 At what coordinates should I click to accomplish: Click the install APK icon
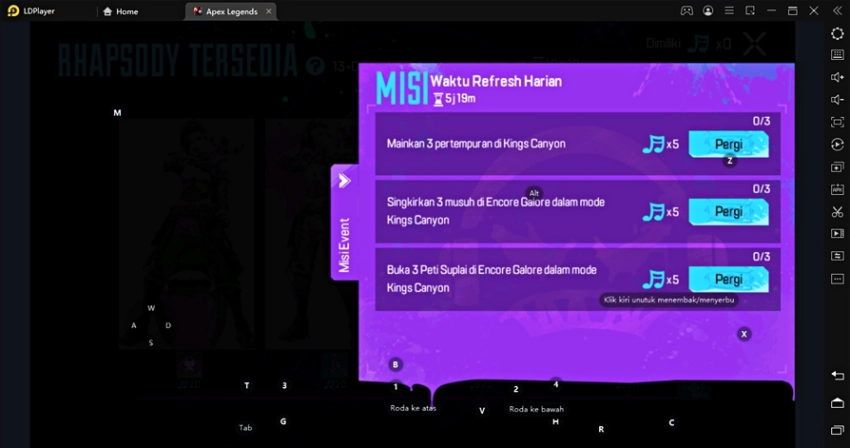tap(837, 189)
